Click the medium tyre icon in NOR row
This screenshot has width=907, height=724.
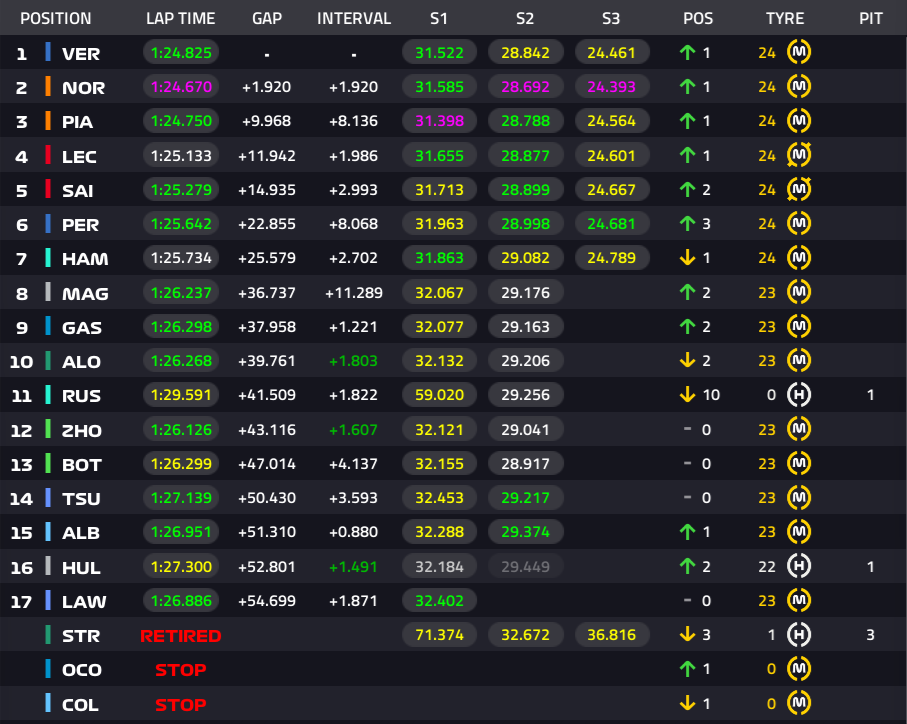pyautogui.click(x=799, y=86)
